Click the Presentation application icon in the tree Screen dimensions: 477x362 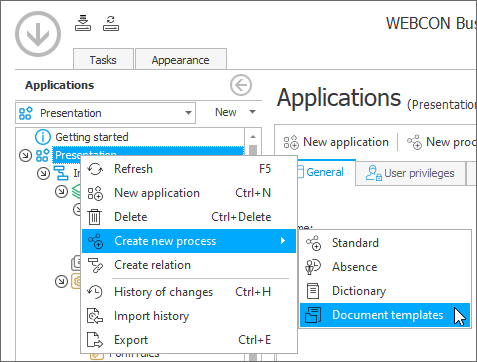tap(43, 155)
